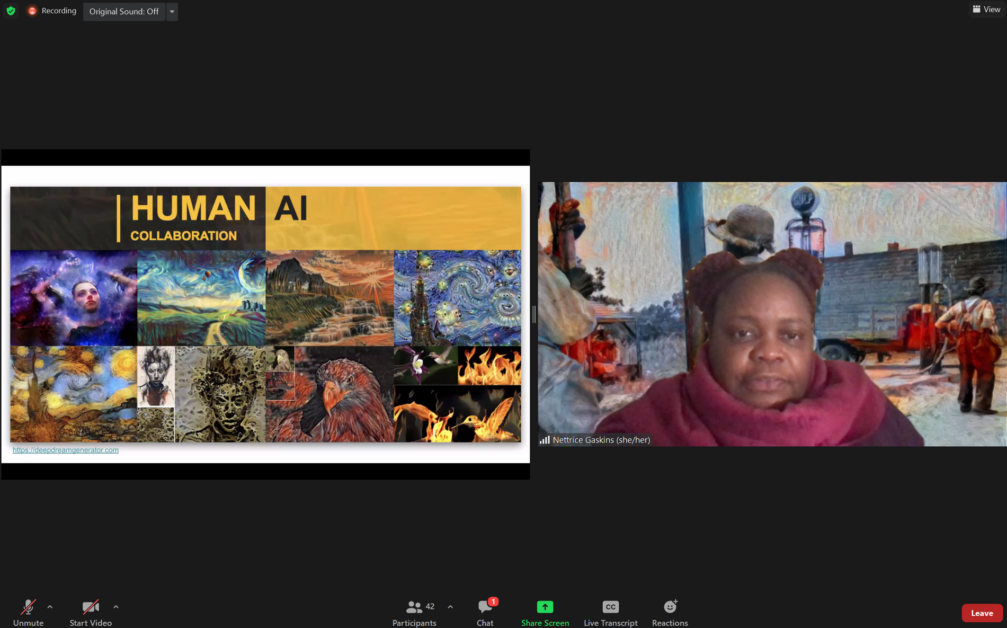Start Video with camera icon

(91, 613)
